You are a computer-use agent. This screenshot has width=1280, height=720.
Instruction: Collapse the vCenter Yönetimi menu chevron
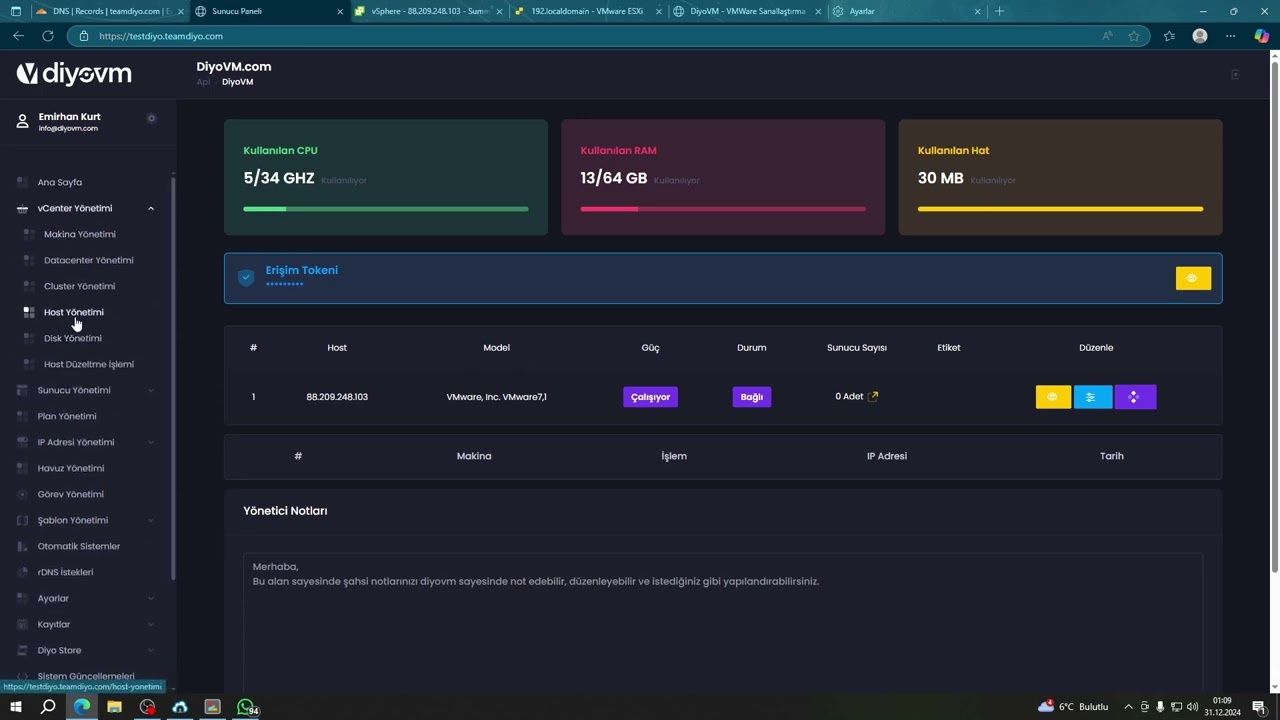pos(151,209)
